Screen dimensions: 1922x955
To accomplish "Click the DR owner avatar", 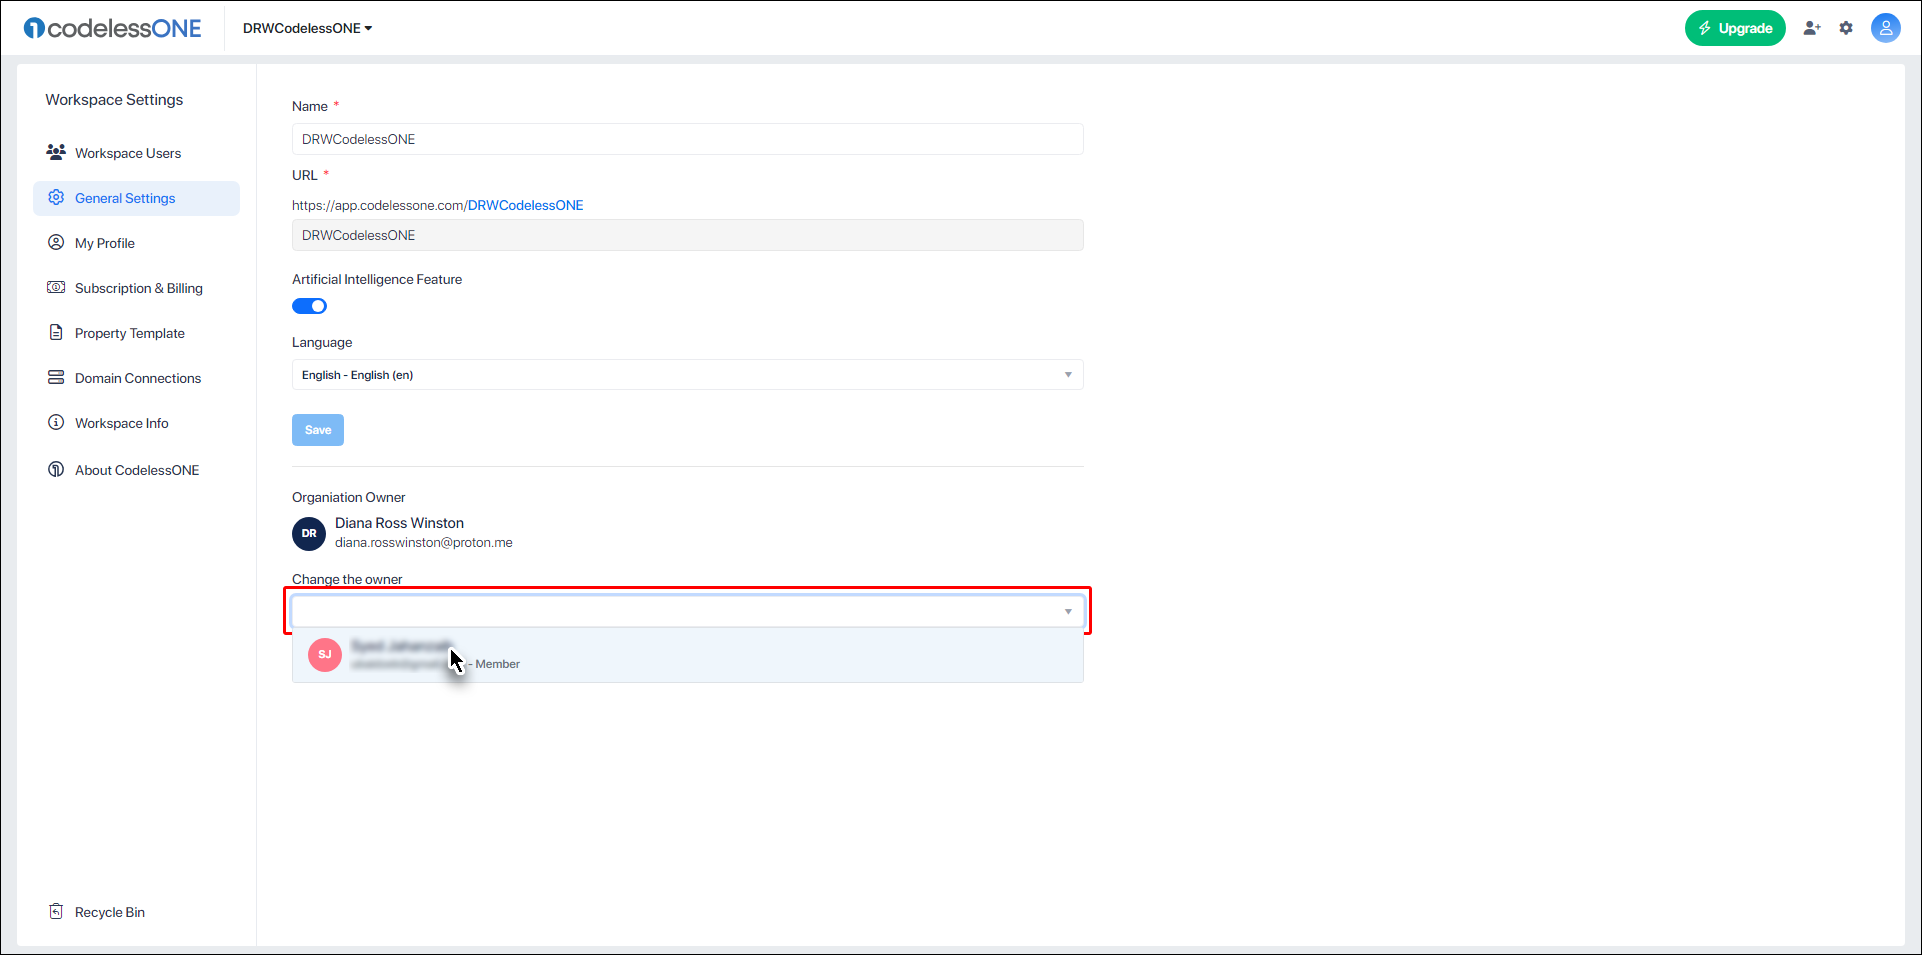I will [309, 534].
